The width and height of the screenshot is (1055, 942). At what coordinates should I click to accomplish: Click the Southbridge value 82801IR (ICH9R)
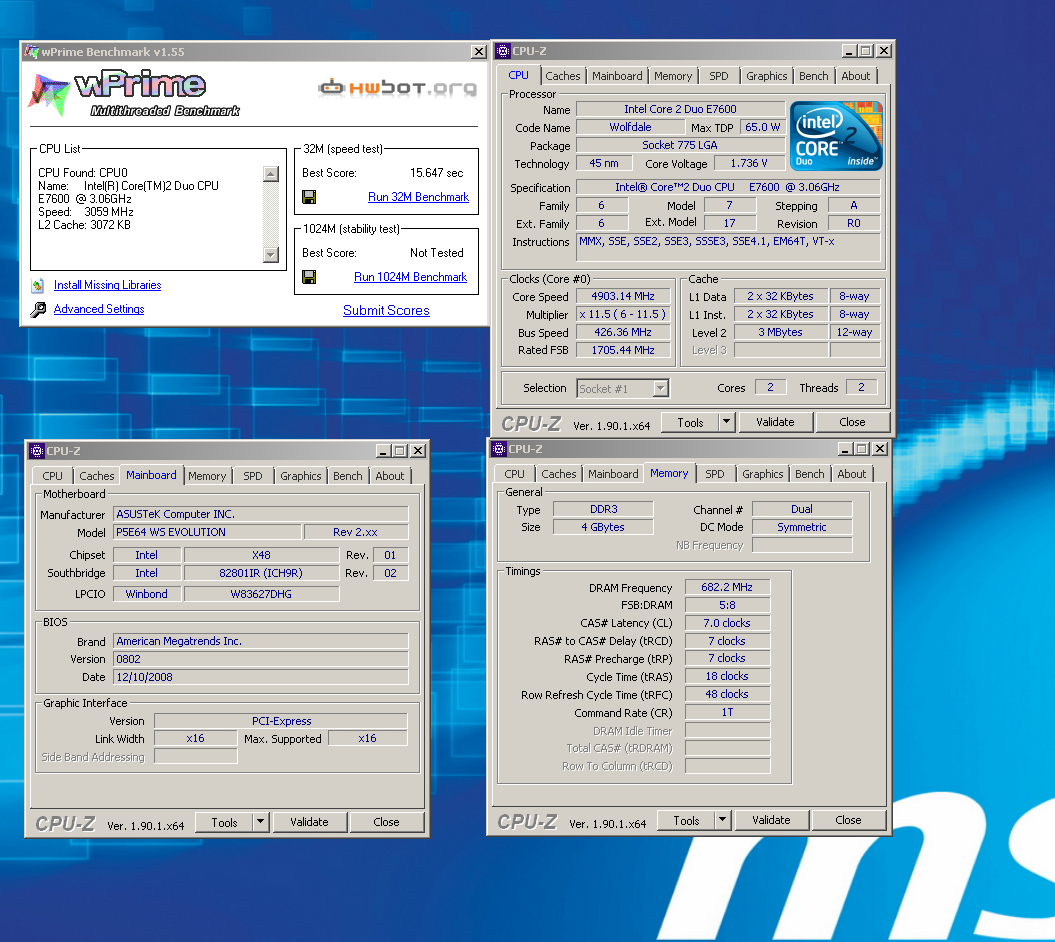tap(261, 573)
